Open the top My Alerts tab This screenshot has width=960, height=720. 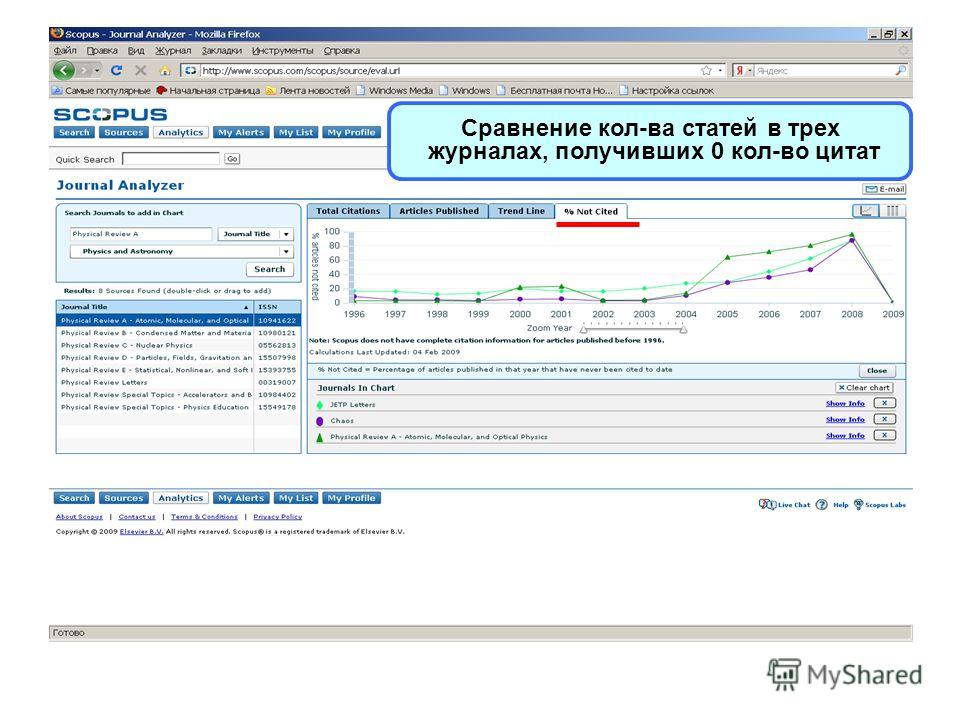[x=241, y=132]
